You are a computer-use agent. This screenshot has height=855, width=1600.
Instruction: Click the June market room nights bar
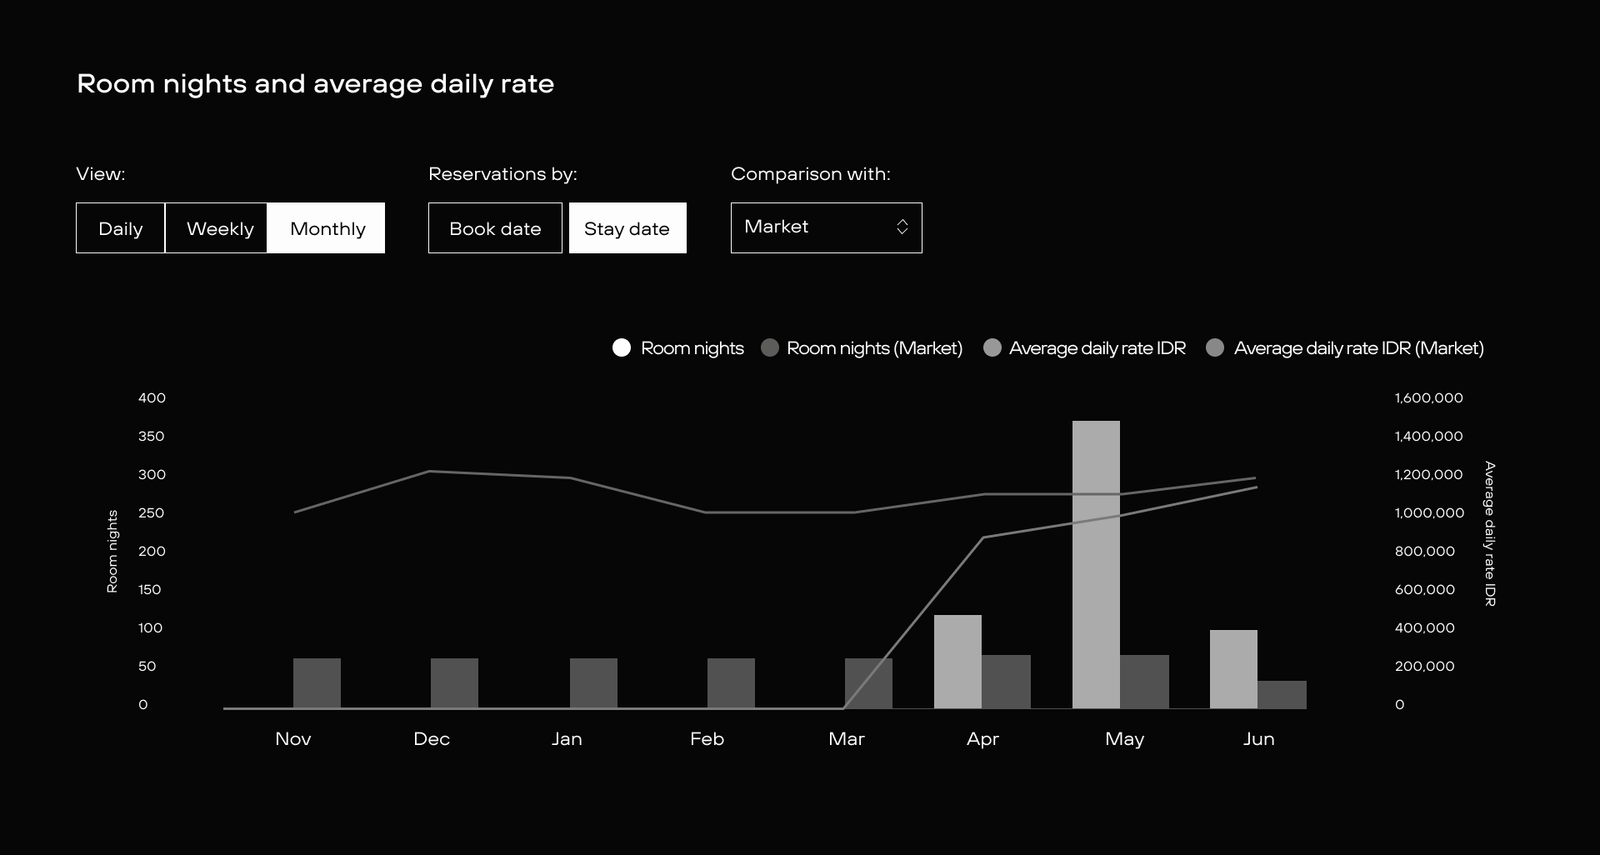(x=1282, y=695)
